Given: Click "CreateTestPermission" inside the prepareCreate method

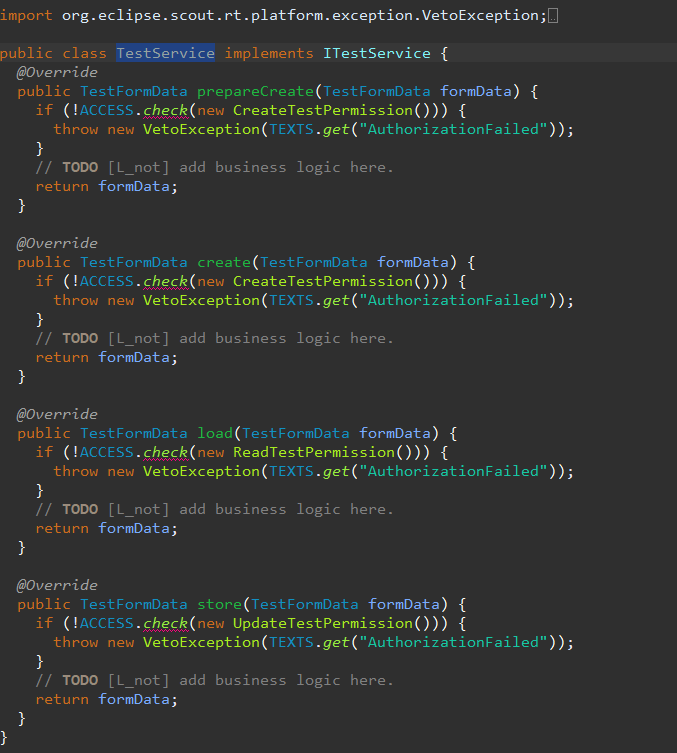Looking at the screenshot, I should pyautogui.click(x=323, y=110).
